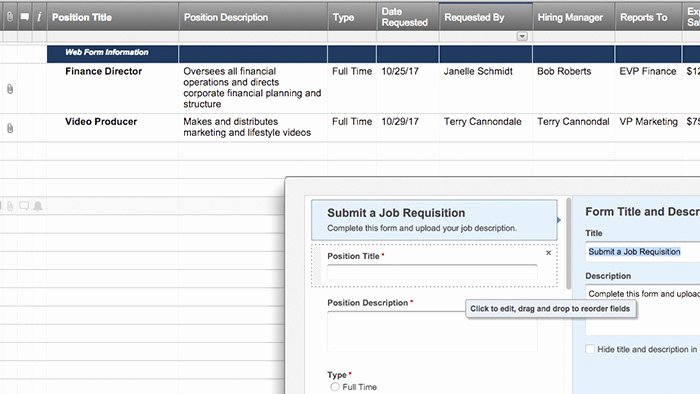
Task: Select the Full Time radio option
Action: click(335, 387)
